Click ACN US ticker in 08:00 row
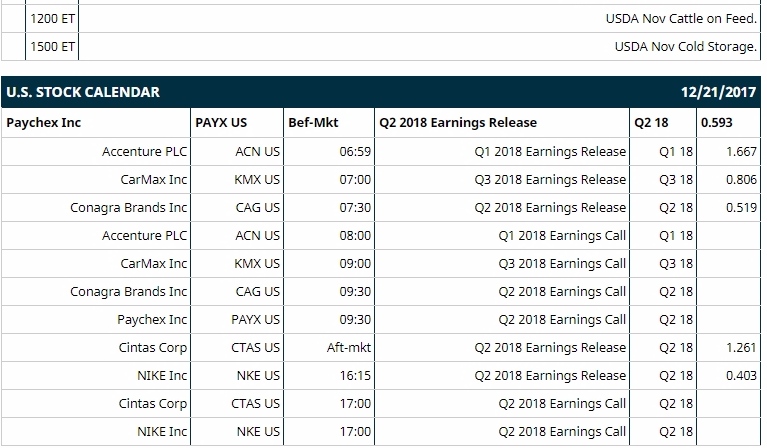This screenshot has width=767, height=448. tap(257, 235)
